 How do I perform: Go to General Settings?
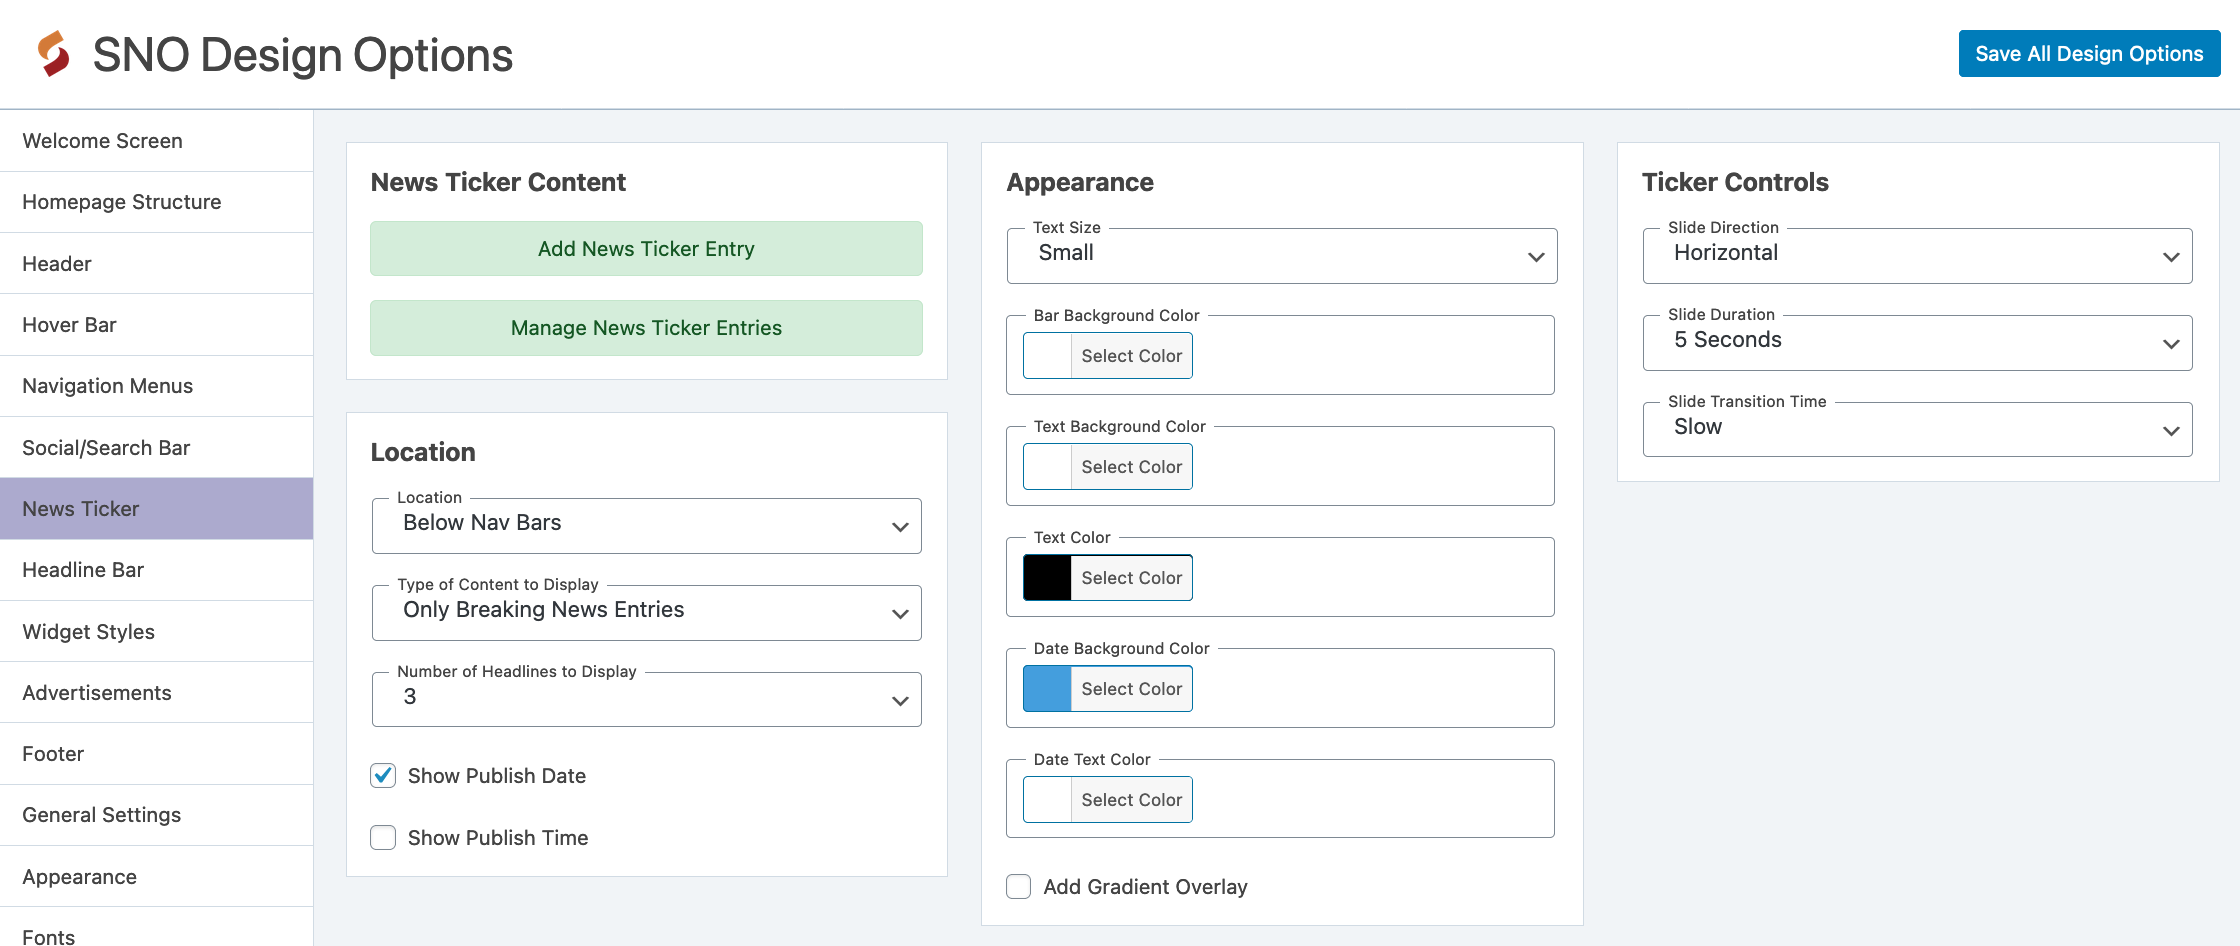pos(156,815)
